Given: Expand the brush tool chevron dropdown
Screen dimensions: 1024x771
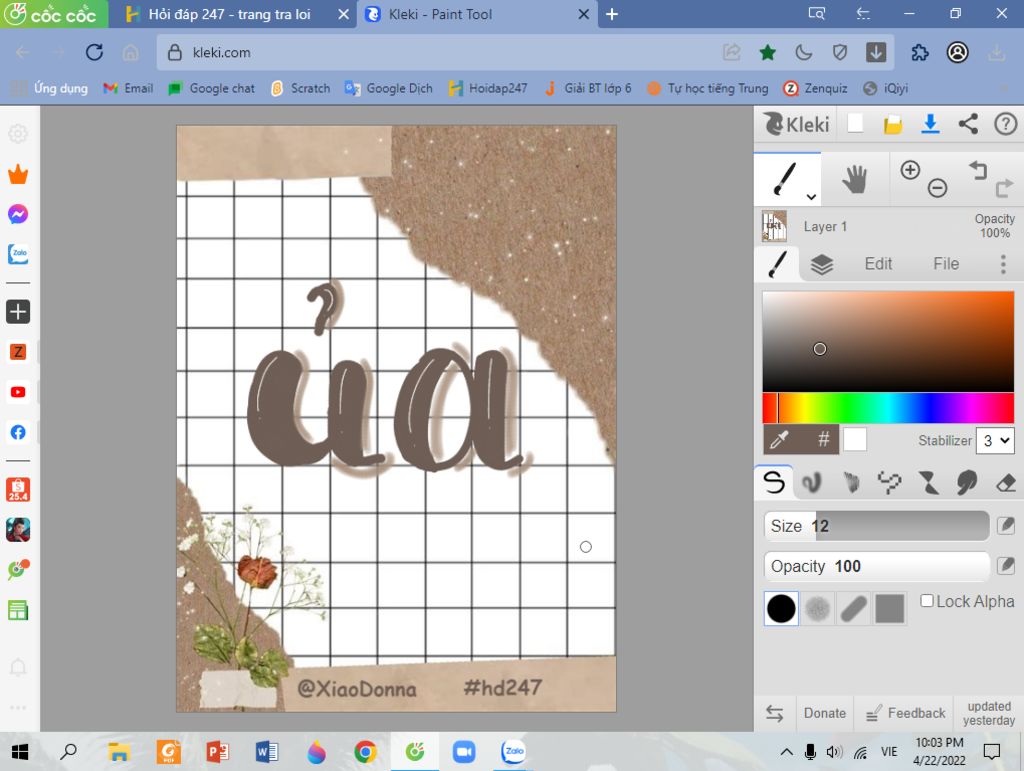Looking at the screenshot, I should (811, 197).
